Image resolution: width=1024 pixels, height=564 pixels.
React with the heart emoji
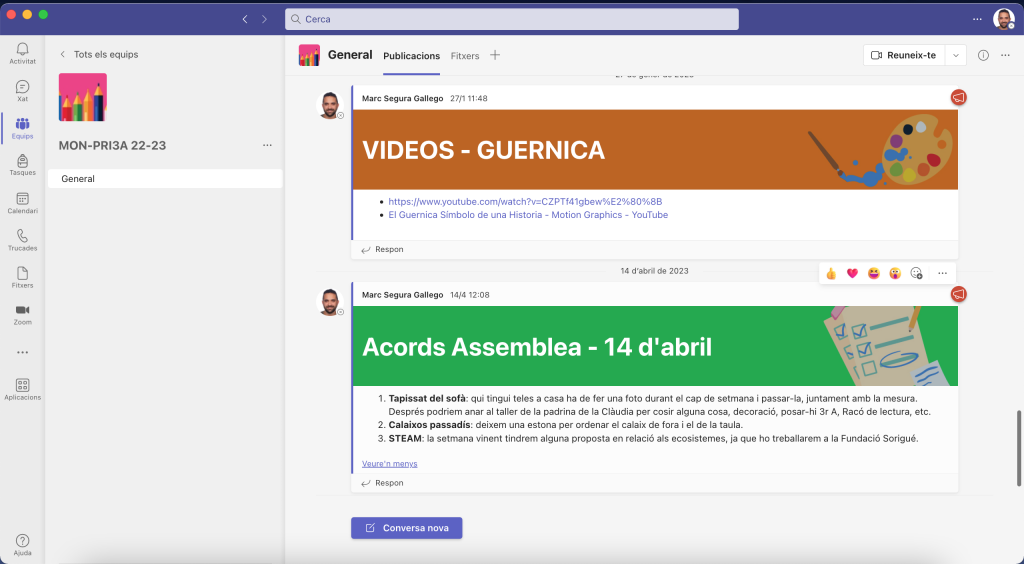(852, 273)
